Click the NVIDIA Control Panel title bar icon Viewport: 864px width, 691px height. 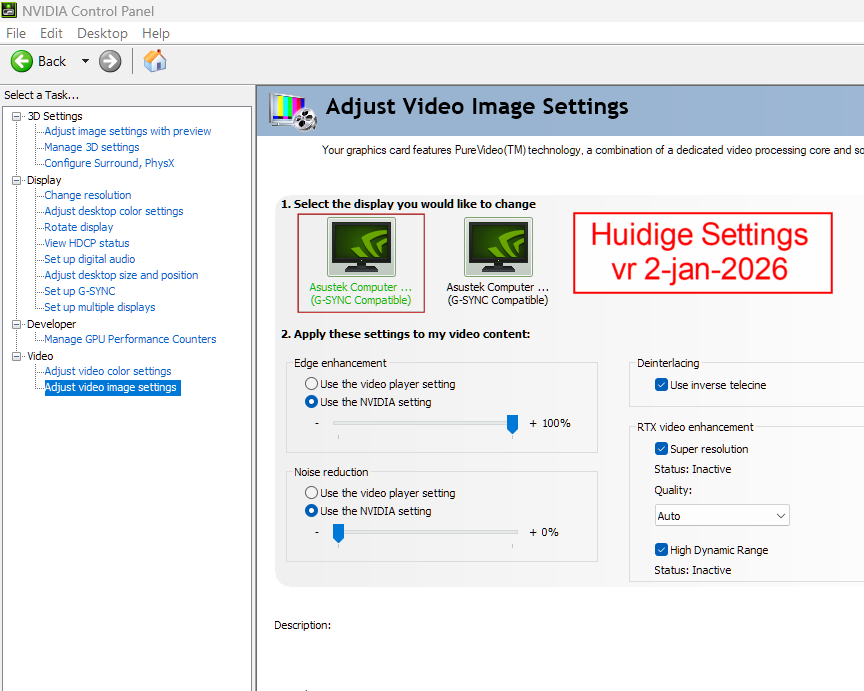pos(9,10)
